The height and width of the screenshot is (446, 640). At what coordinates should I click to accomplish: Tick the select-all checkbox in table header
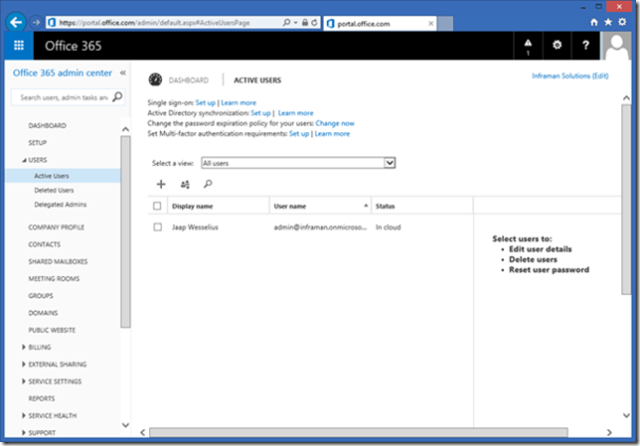tap(157, 206)
